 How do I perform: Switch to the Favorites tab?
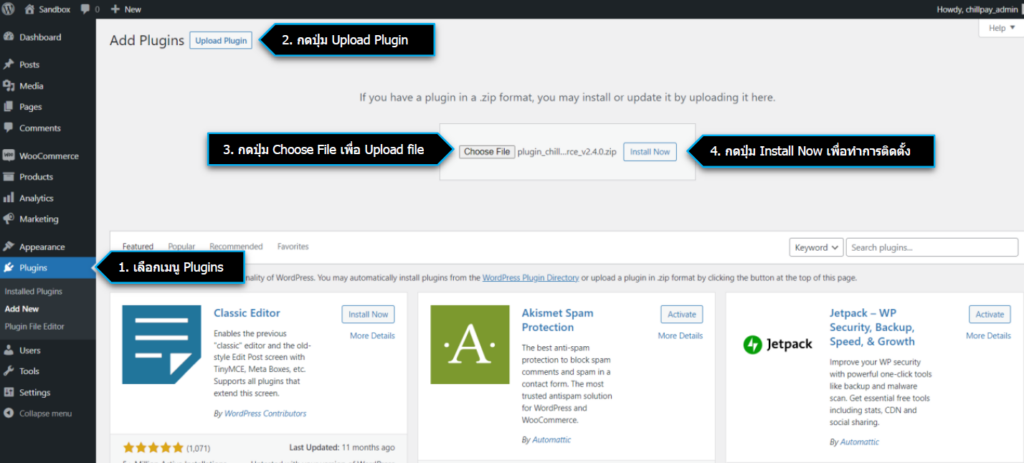point(293,247)
